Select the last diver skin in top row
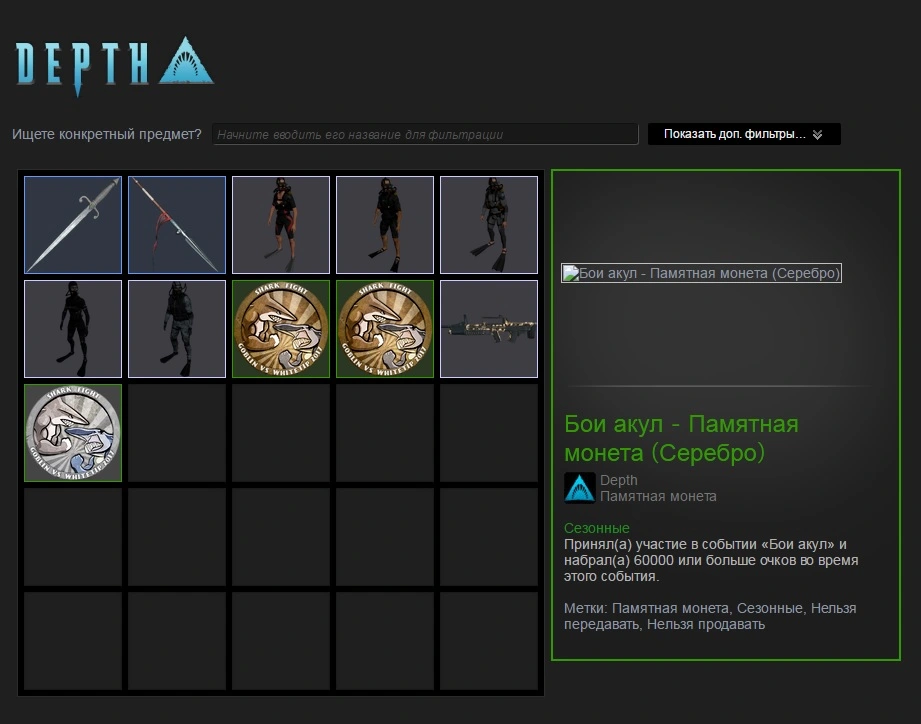Screen dimensions: 921x724 point(489,225)
